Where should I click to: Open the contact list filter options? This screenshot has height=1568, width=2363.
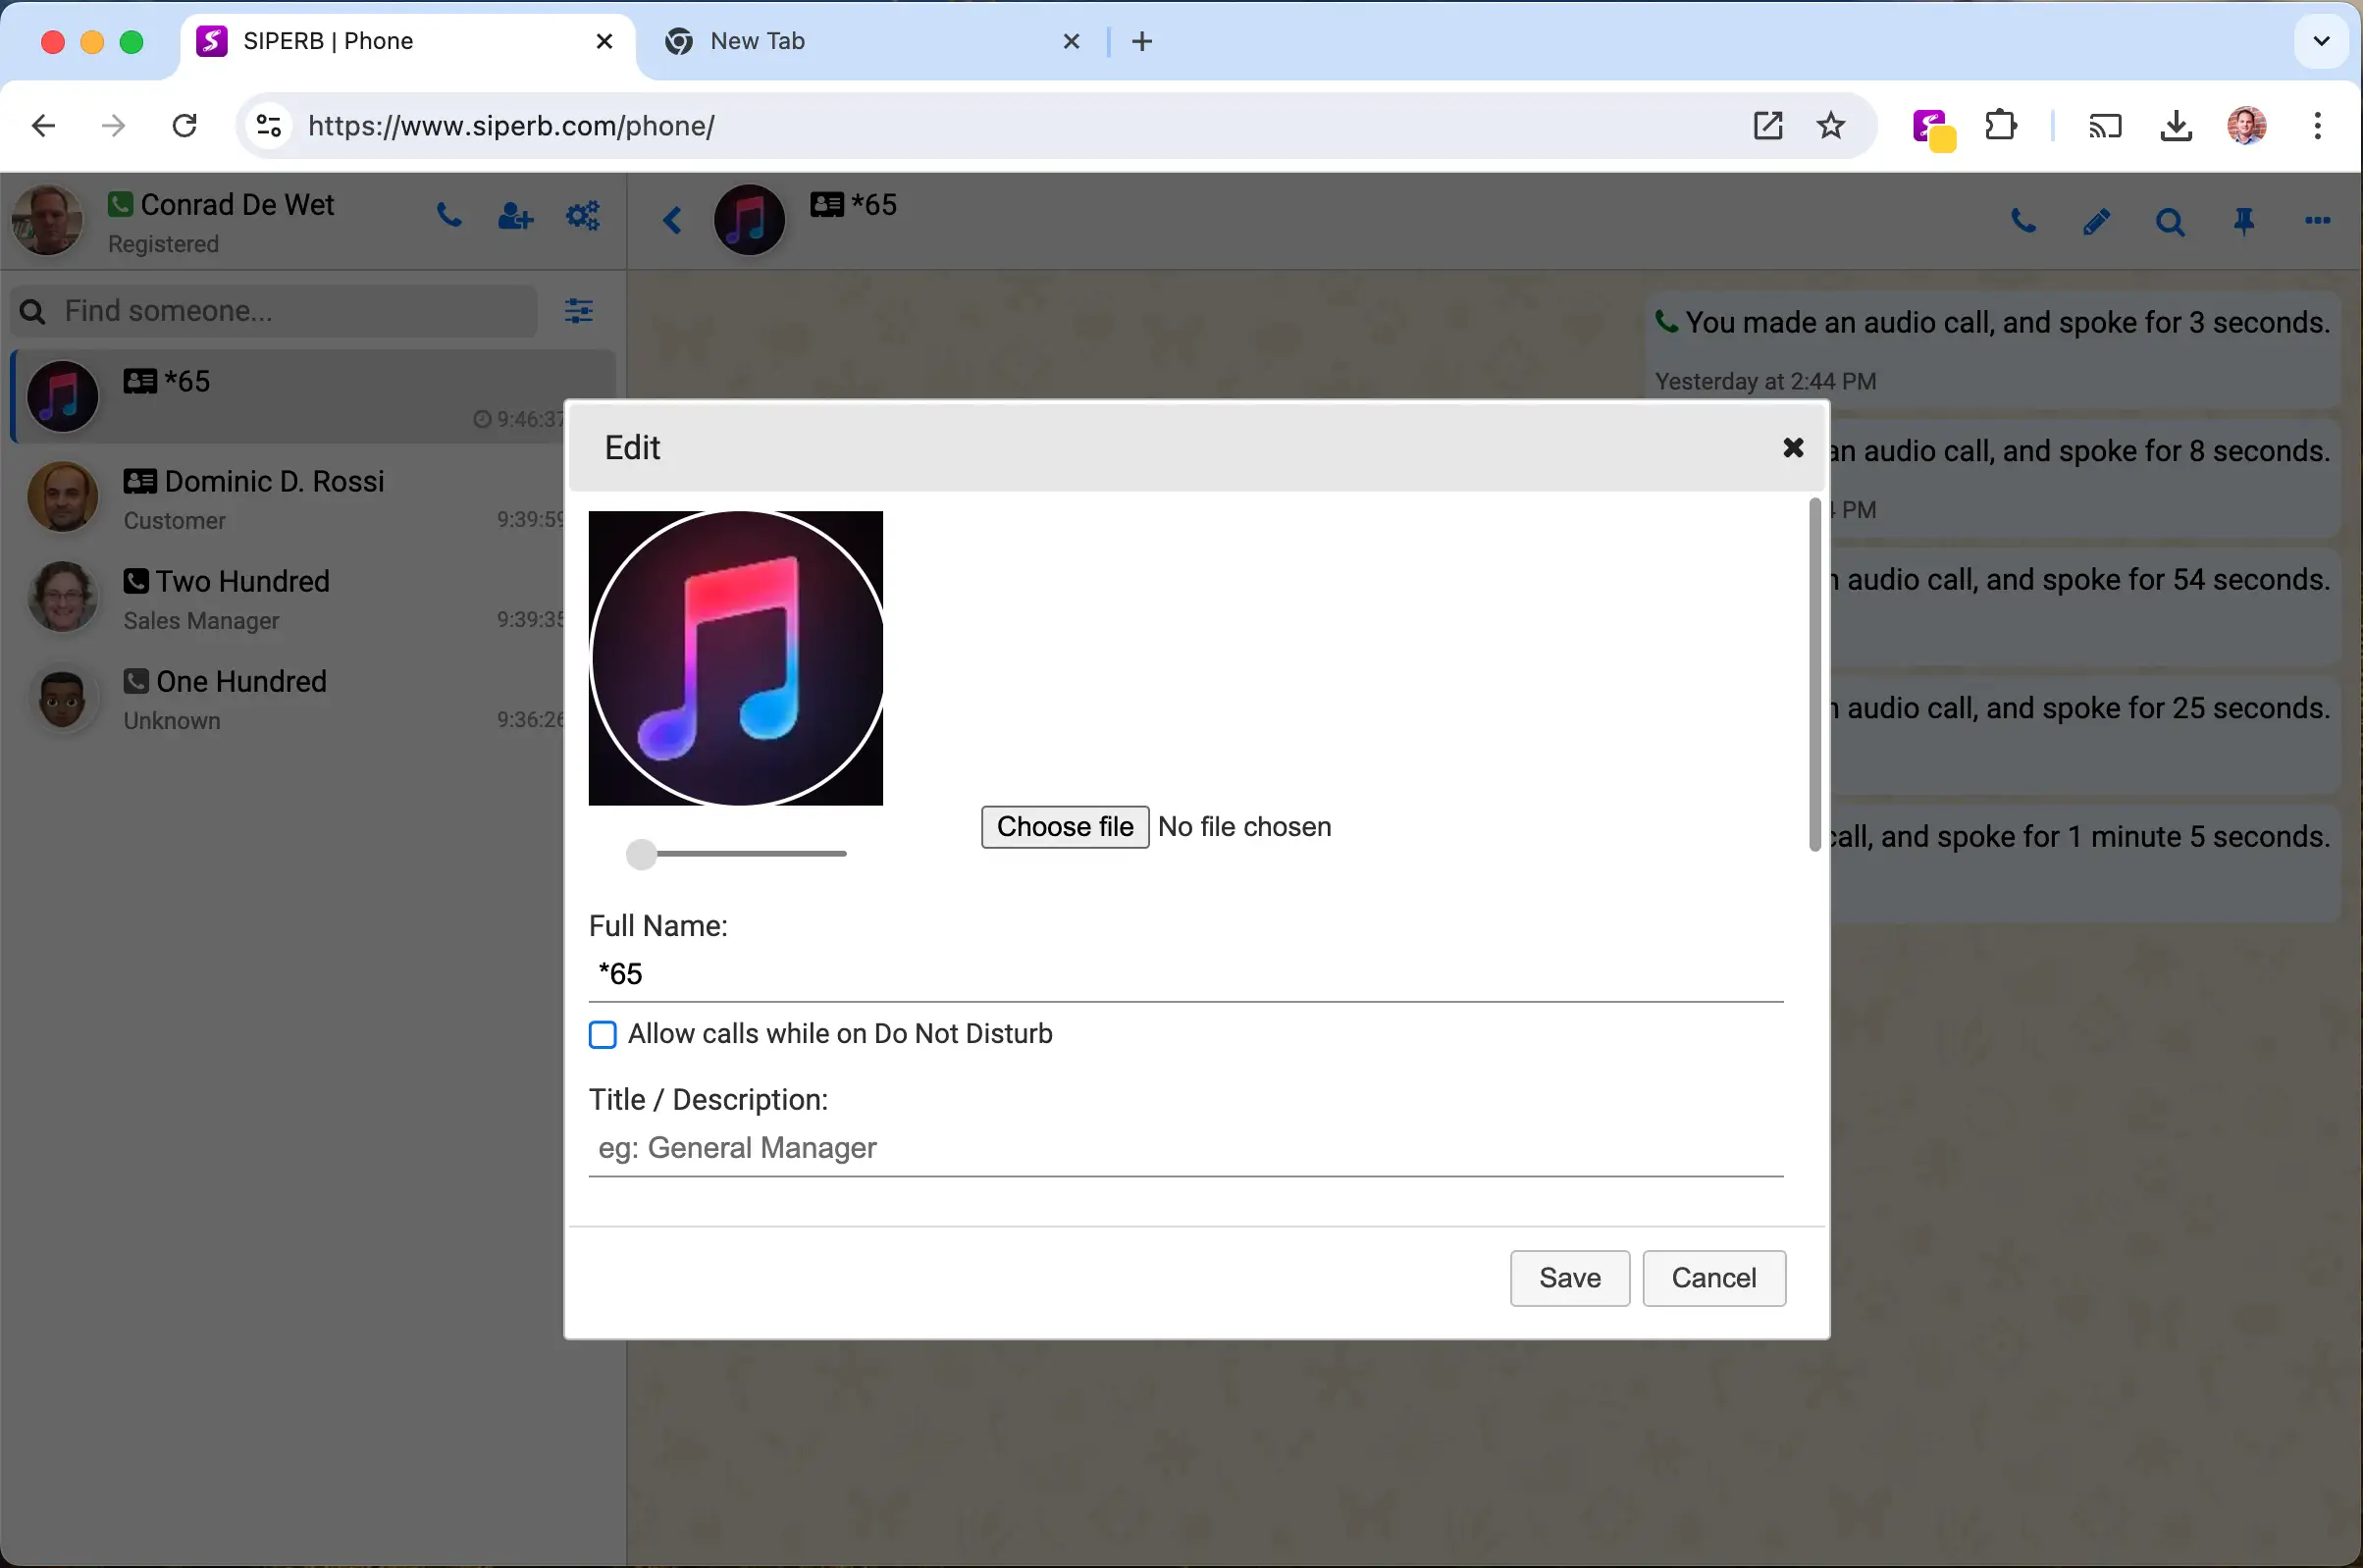click(x=579, y=311)
